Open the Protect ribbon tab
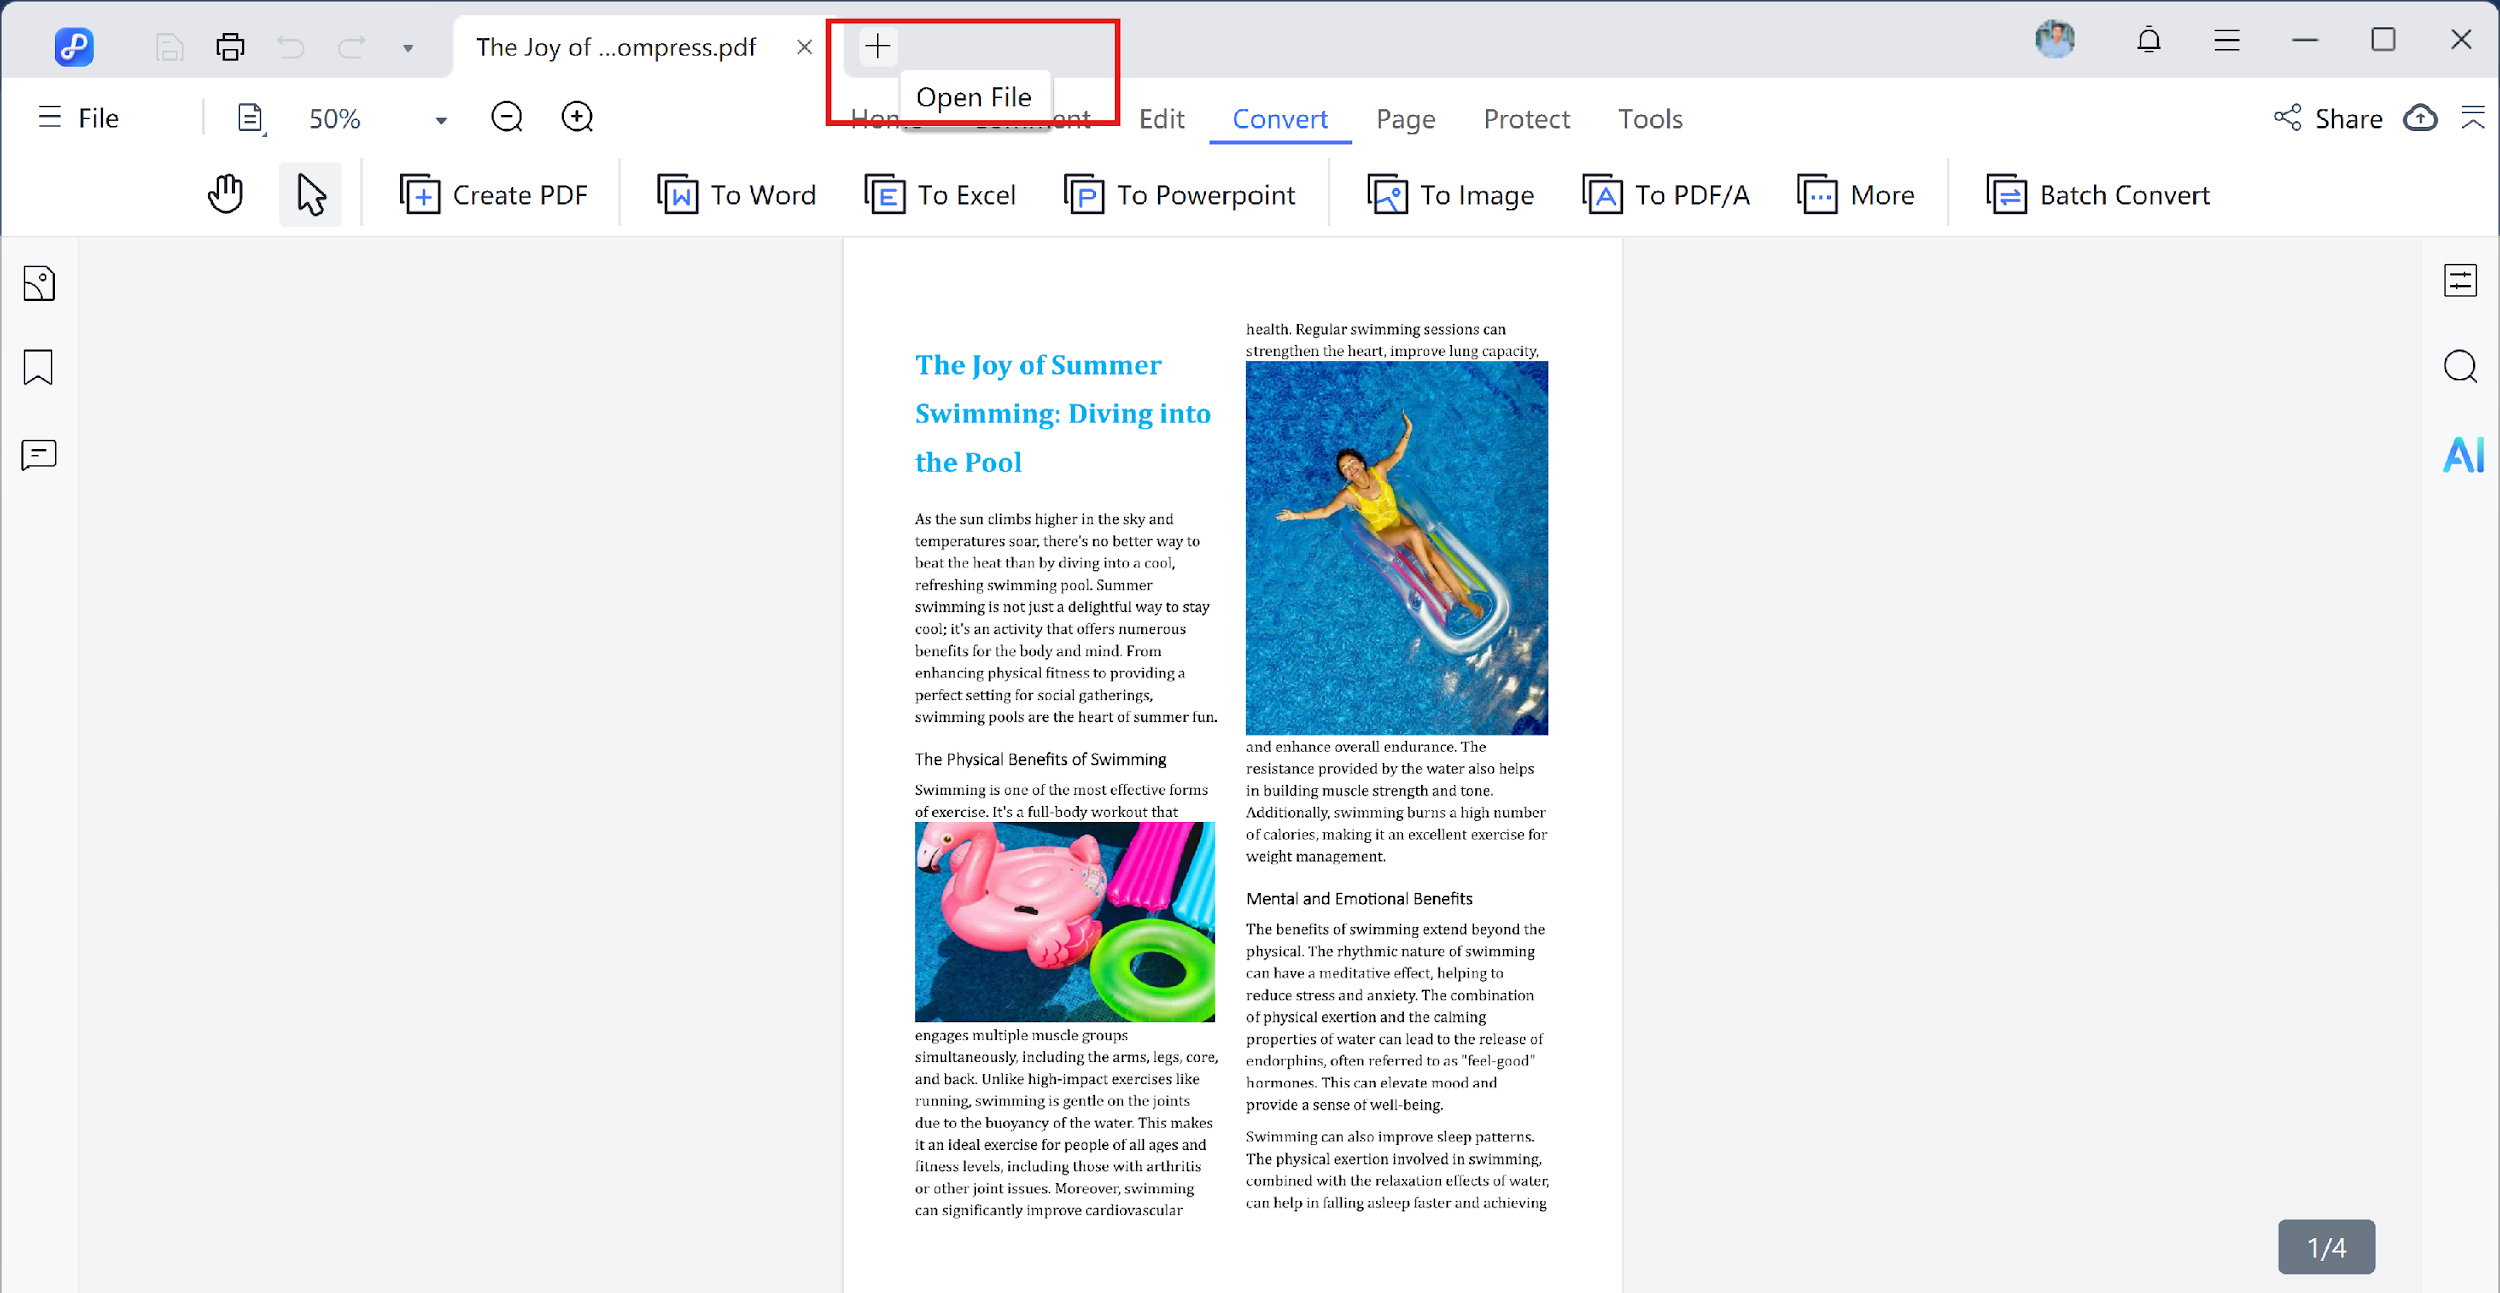Image resolution: width=2500 pixels, height=1293 pixels. tap(1526, 118)
